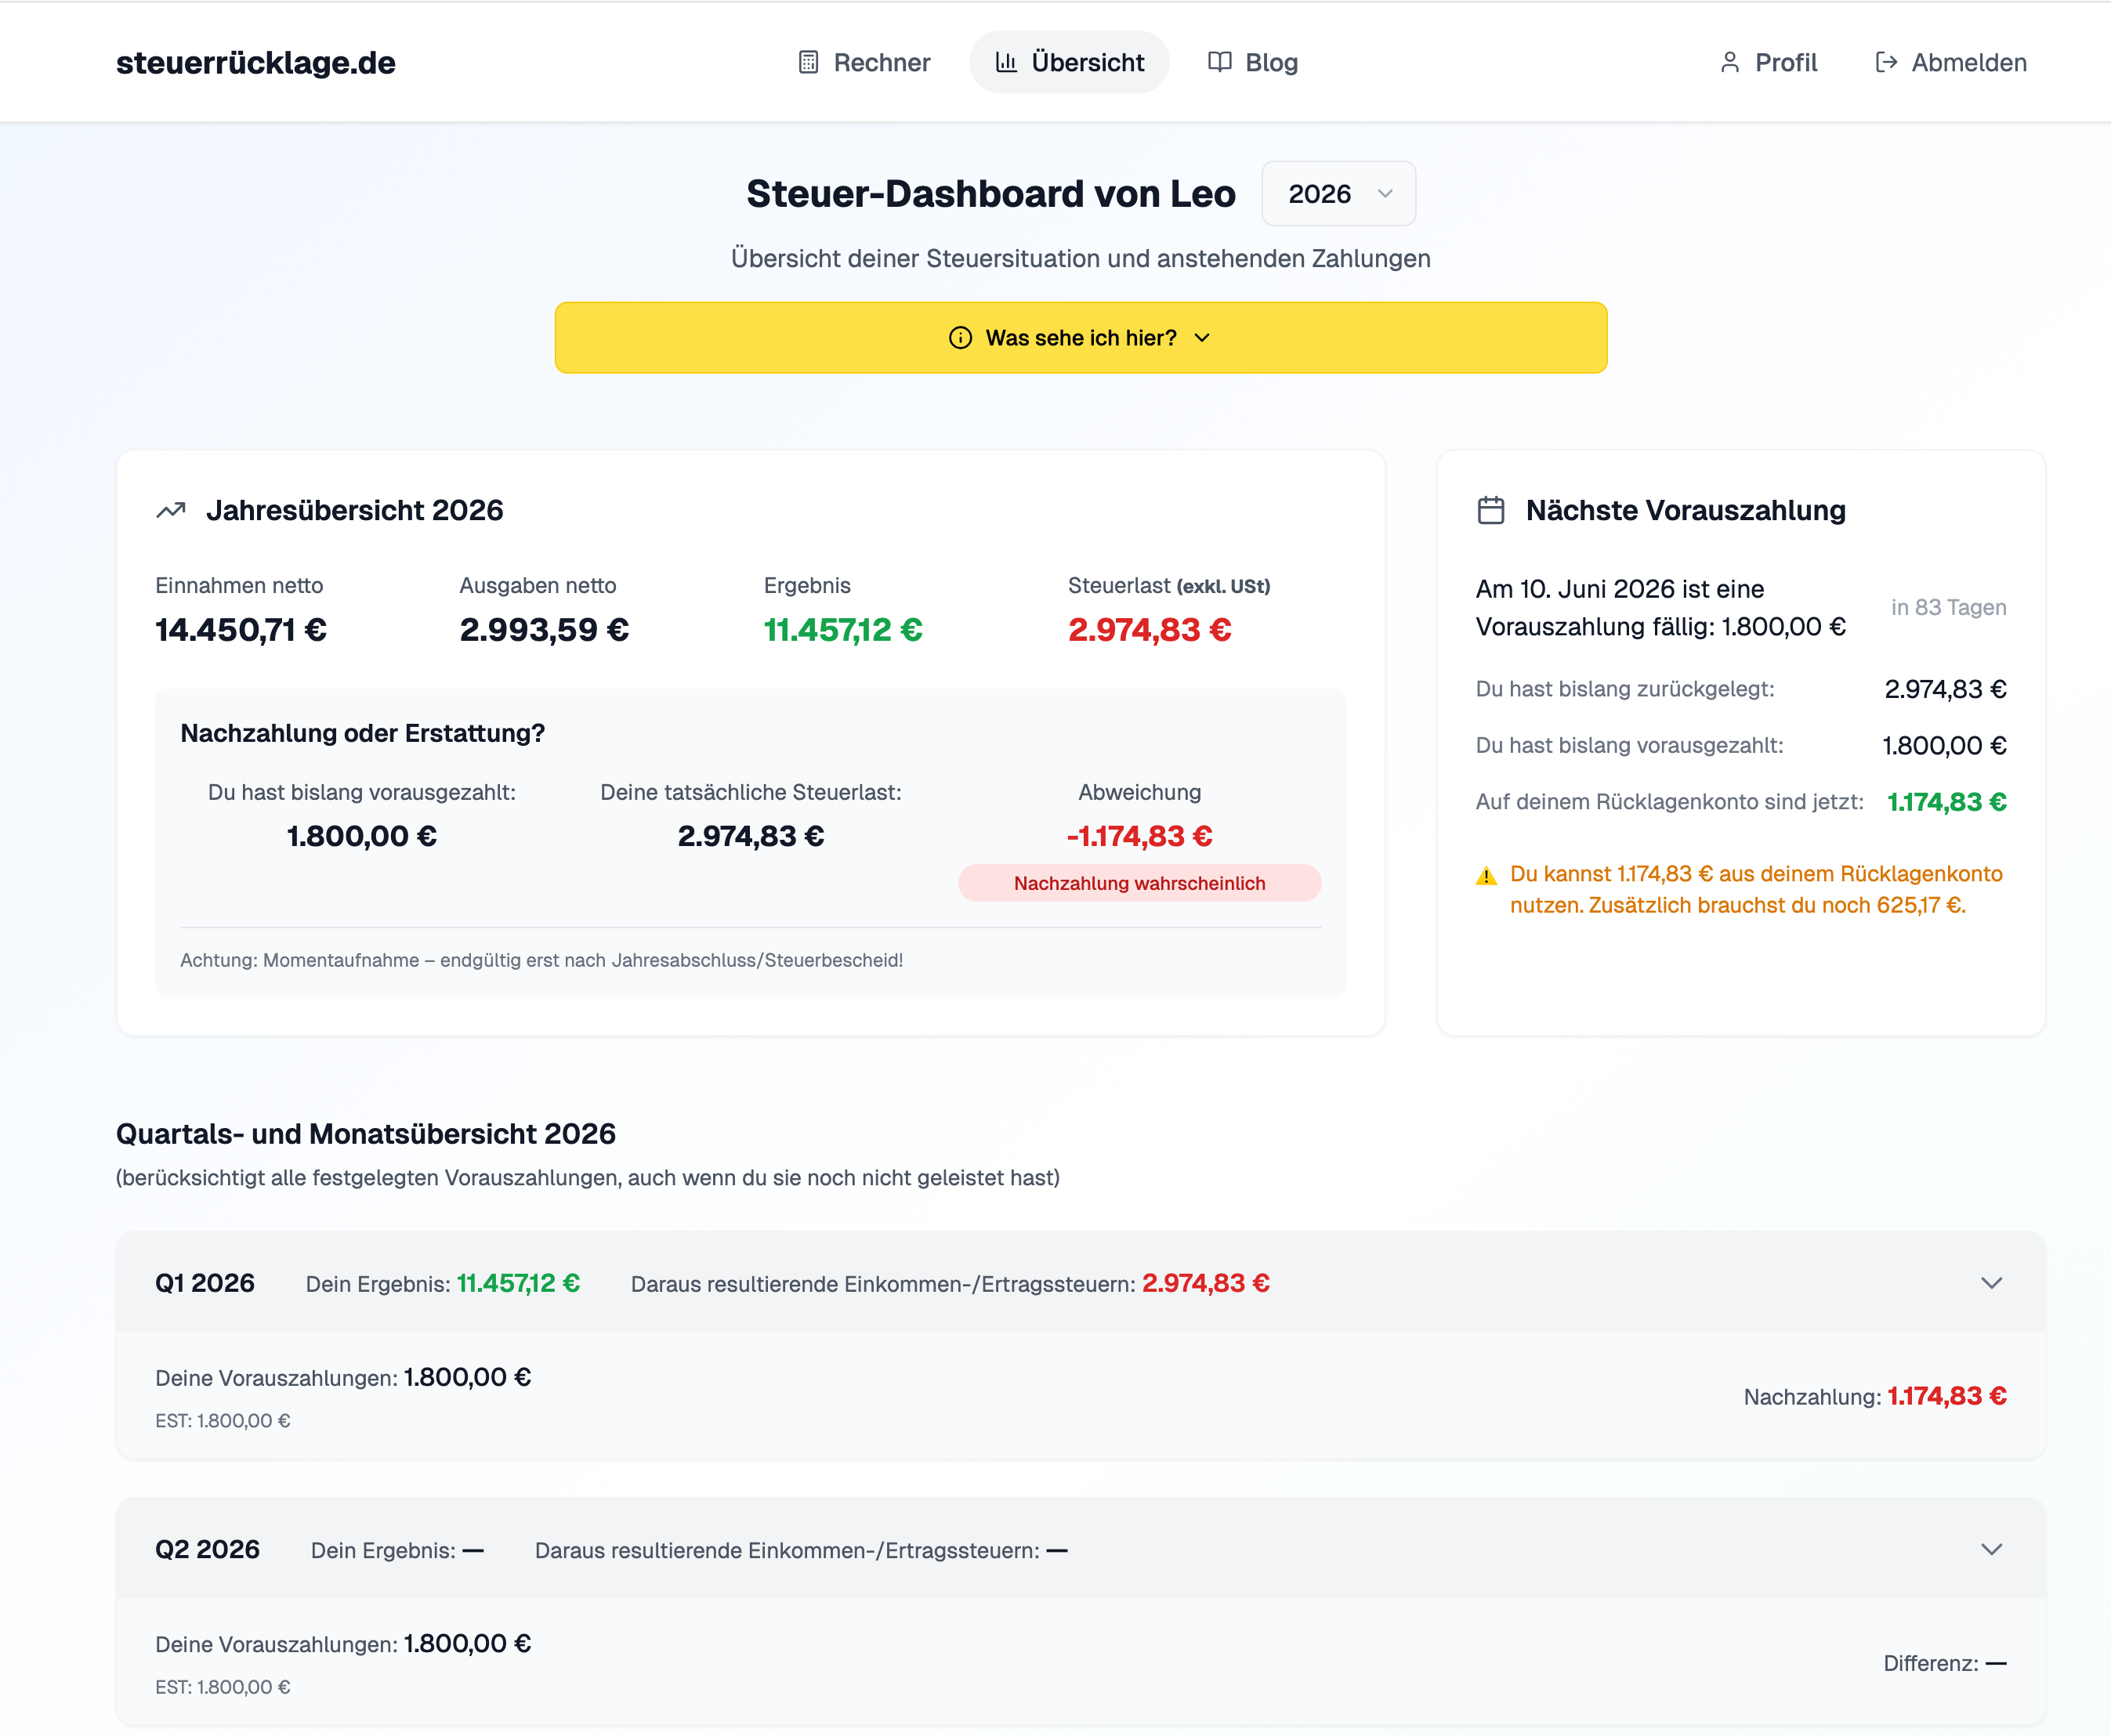Click the bar chart icon in Übersicht
Screen dimensions: 2111x1736
tap(1006, 62)
